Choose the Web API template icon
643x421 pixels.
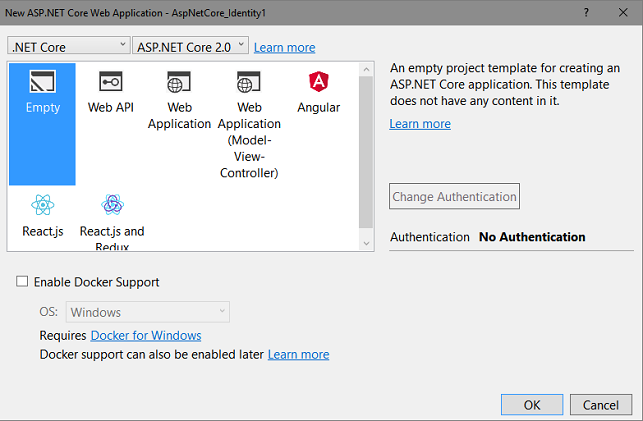click(x=111, y=81)
